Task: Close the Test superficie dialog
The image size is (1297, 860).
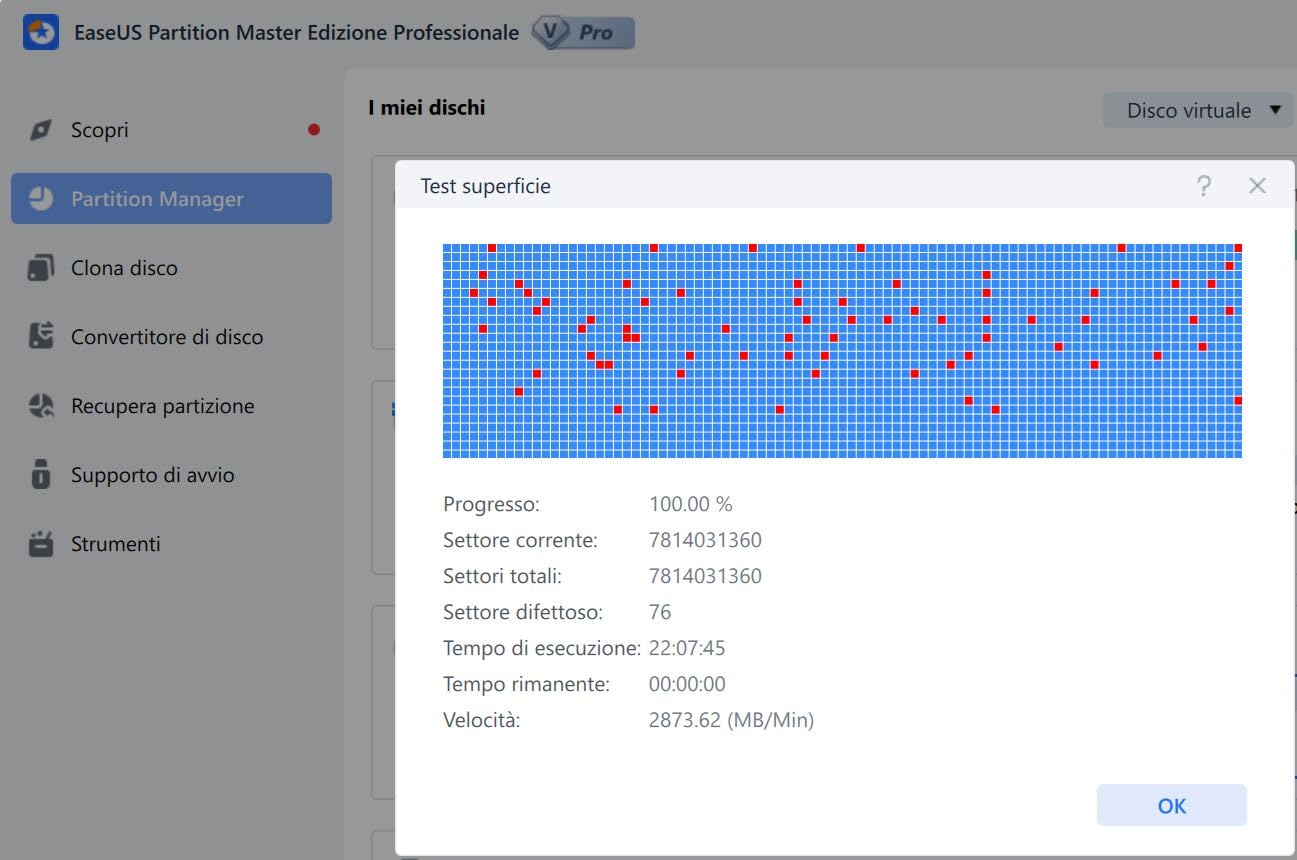Action: click(1258, 186)
